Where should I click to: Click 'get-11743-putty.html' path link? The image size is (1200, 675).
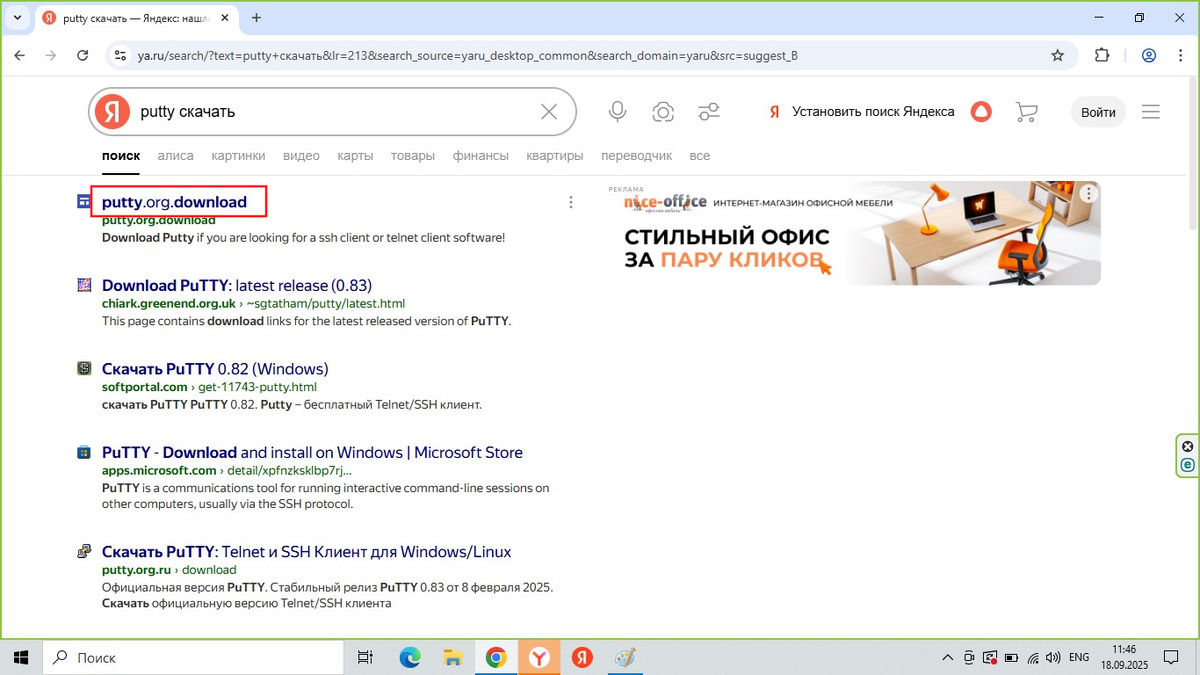coord(257,387)
